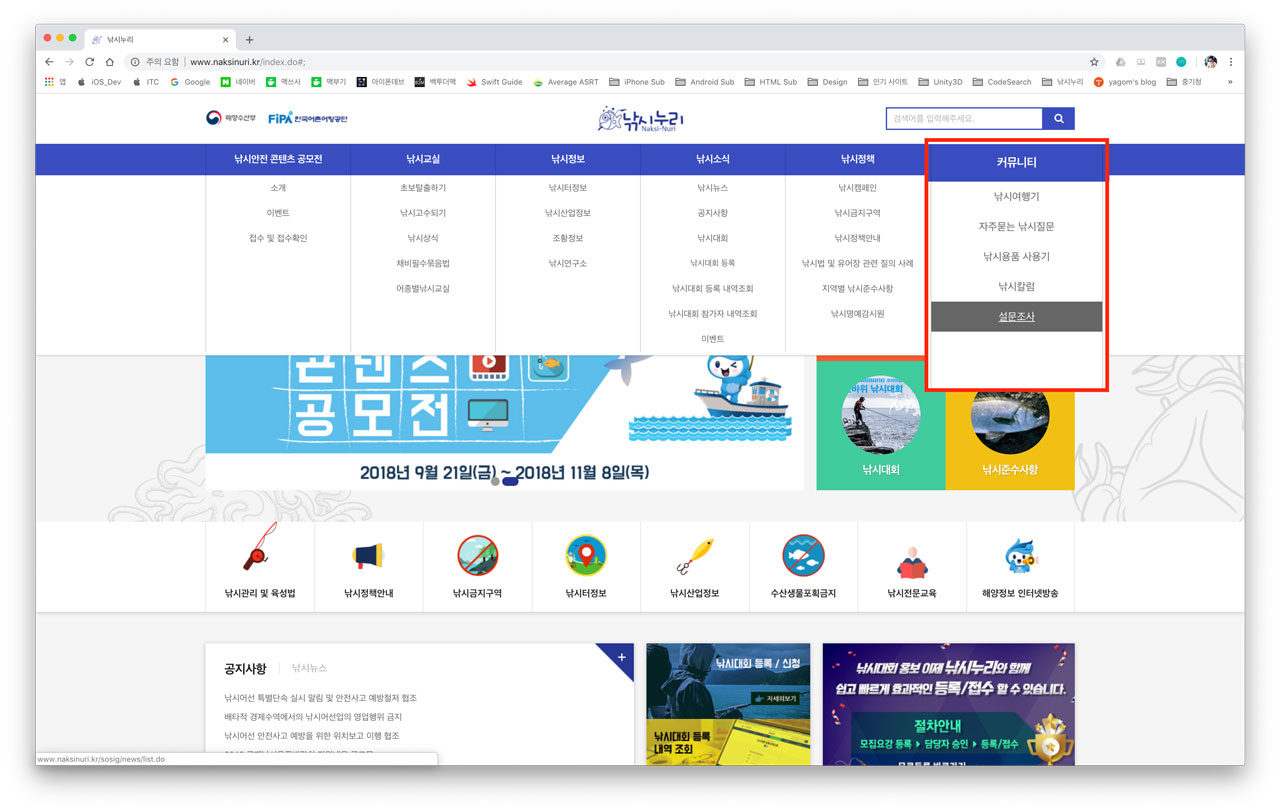Bookmark this page with star icon
The height and width of the screenshot is (812, 1280).
tap(1094, 62)
